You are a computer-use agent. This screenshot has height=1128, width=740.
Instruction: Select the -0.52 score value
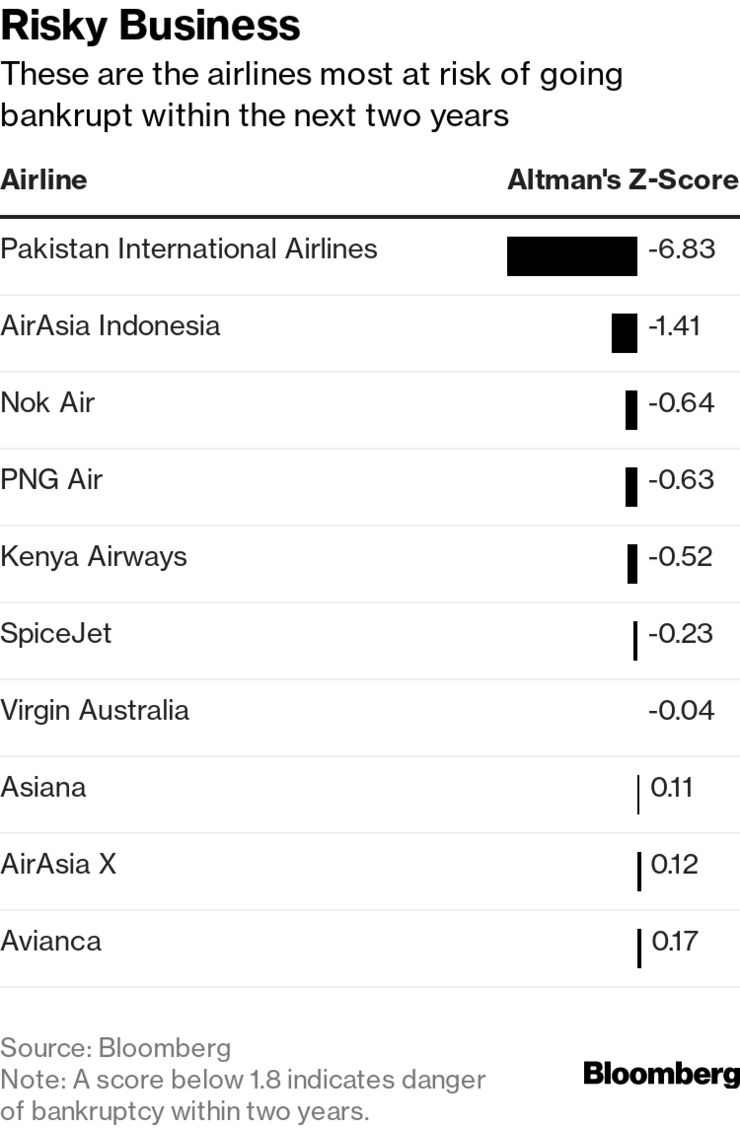click(680, 557)
